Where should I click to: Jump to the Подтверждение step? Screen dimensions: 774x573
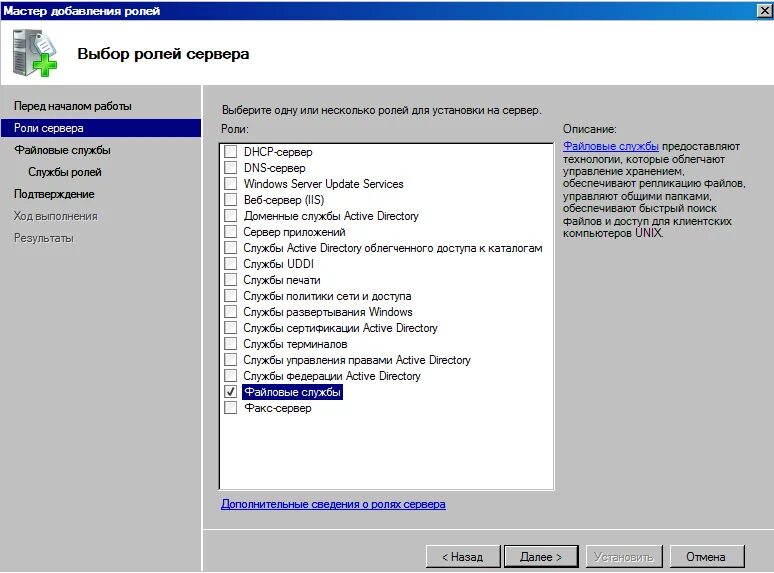point(54,194)
